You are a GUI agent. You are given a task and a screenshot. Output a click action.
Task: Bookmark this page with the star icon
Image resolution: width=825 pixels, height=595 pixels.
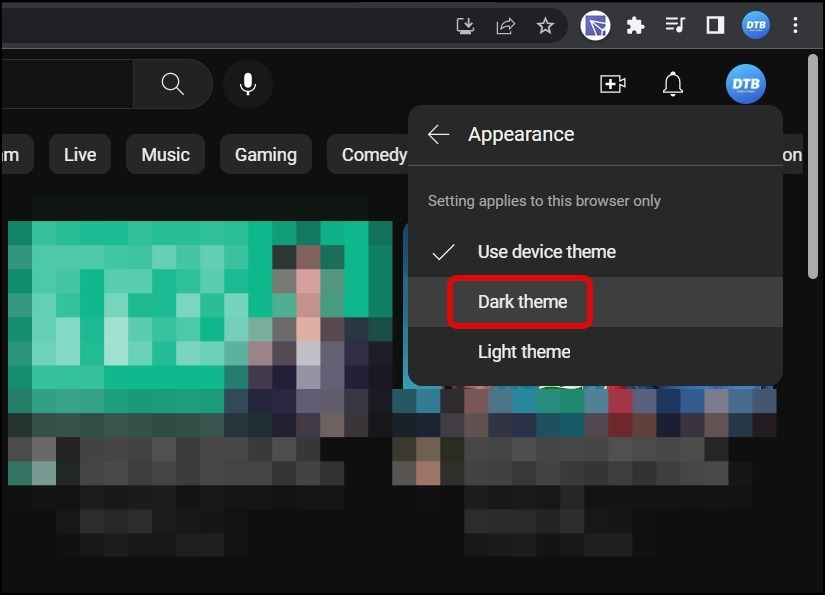coord(545,26)
